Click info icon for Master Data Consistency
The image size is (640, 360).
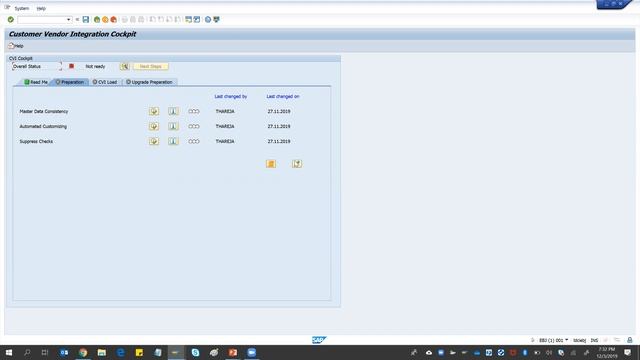[x=173, y=111]
